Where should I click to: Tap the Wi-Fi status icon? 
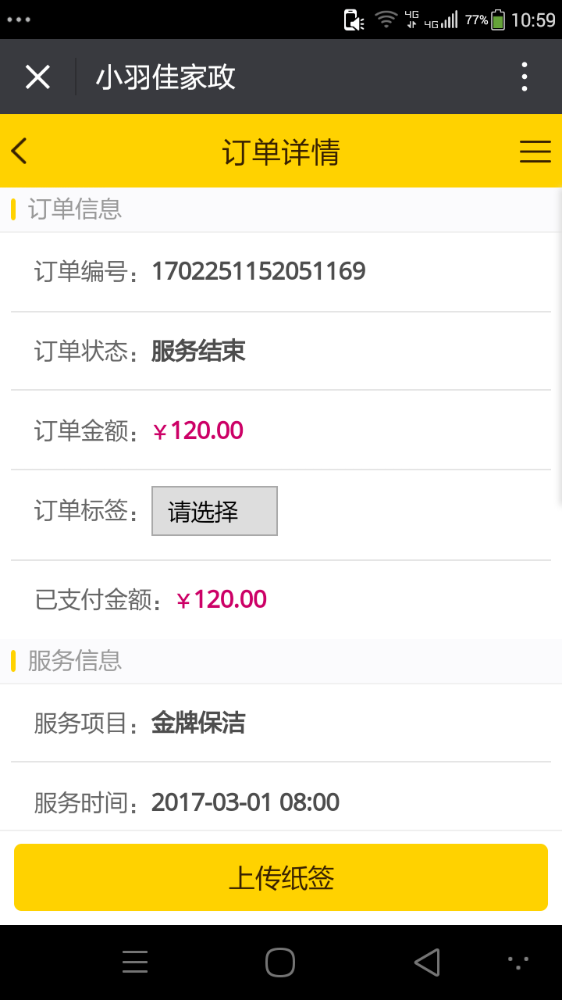pos(386,20)
